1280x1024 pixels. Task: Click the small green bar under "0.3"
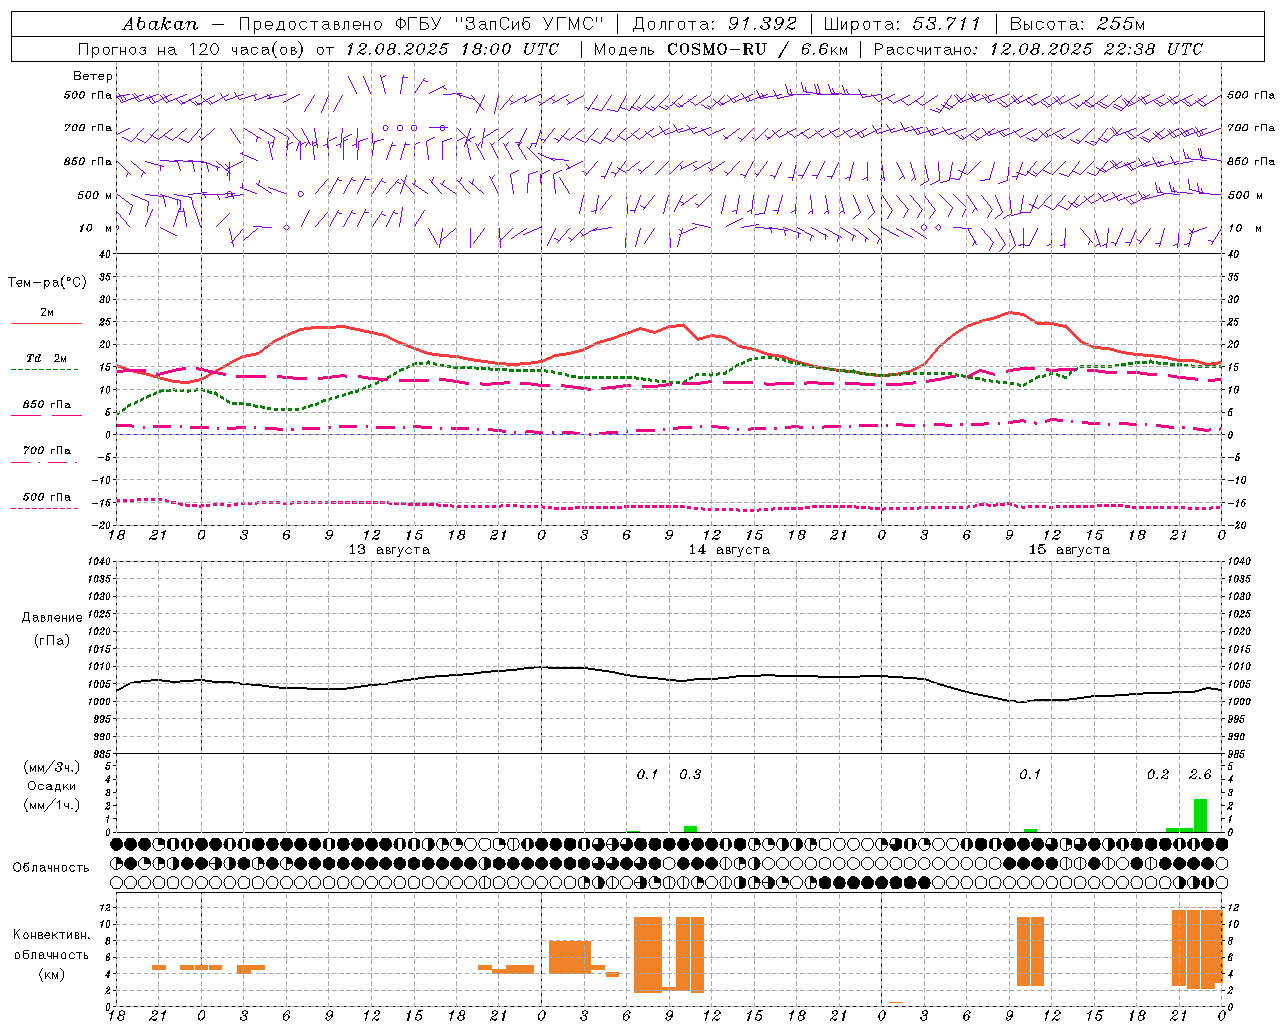coord(690,829)
